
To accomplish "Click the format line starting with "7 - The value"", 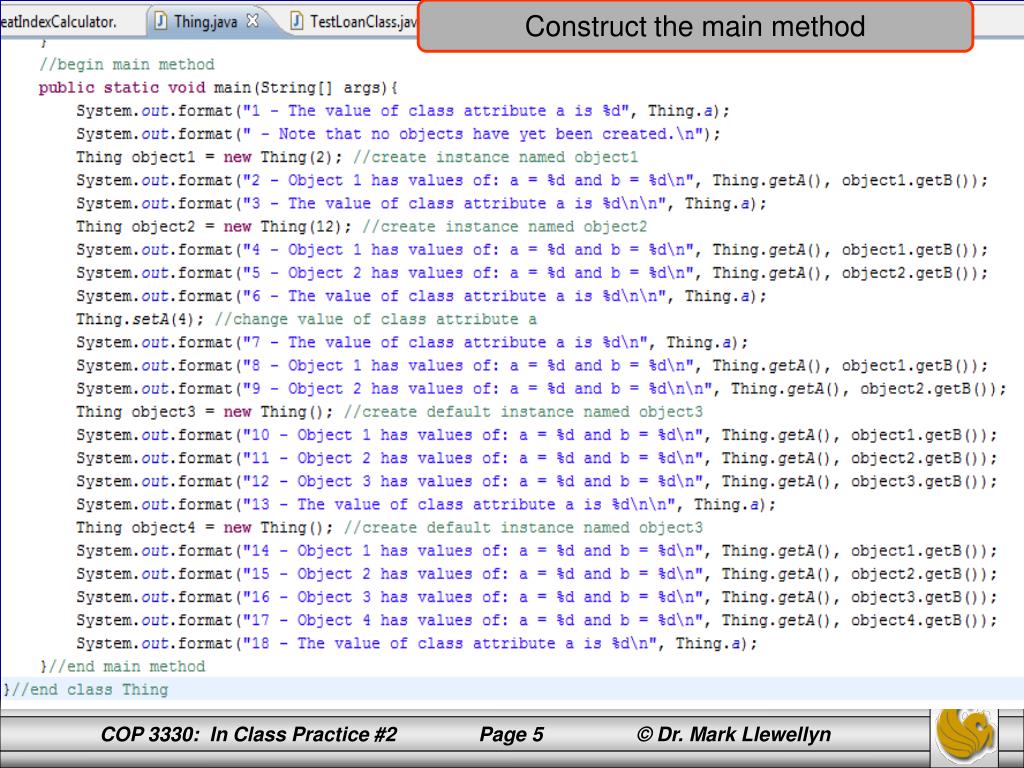I will coord(412,343).
